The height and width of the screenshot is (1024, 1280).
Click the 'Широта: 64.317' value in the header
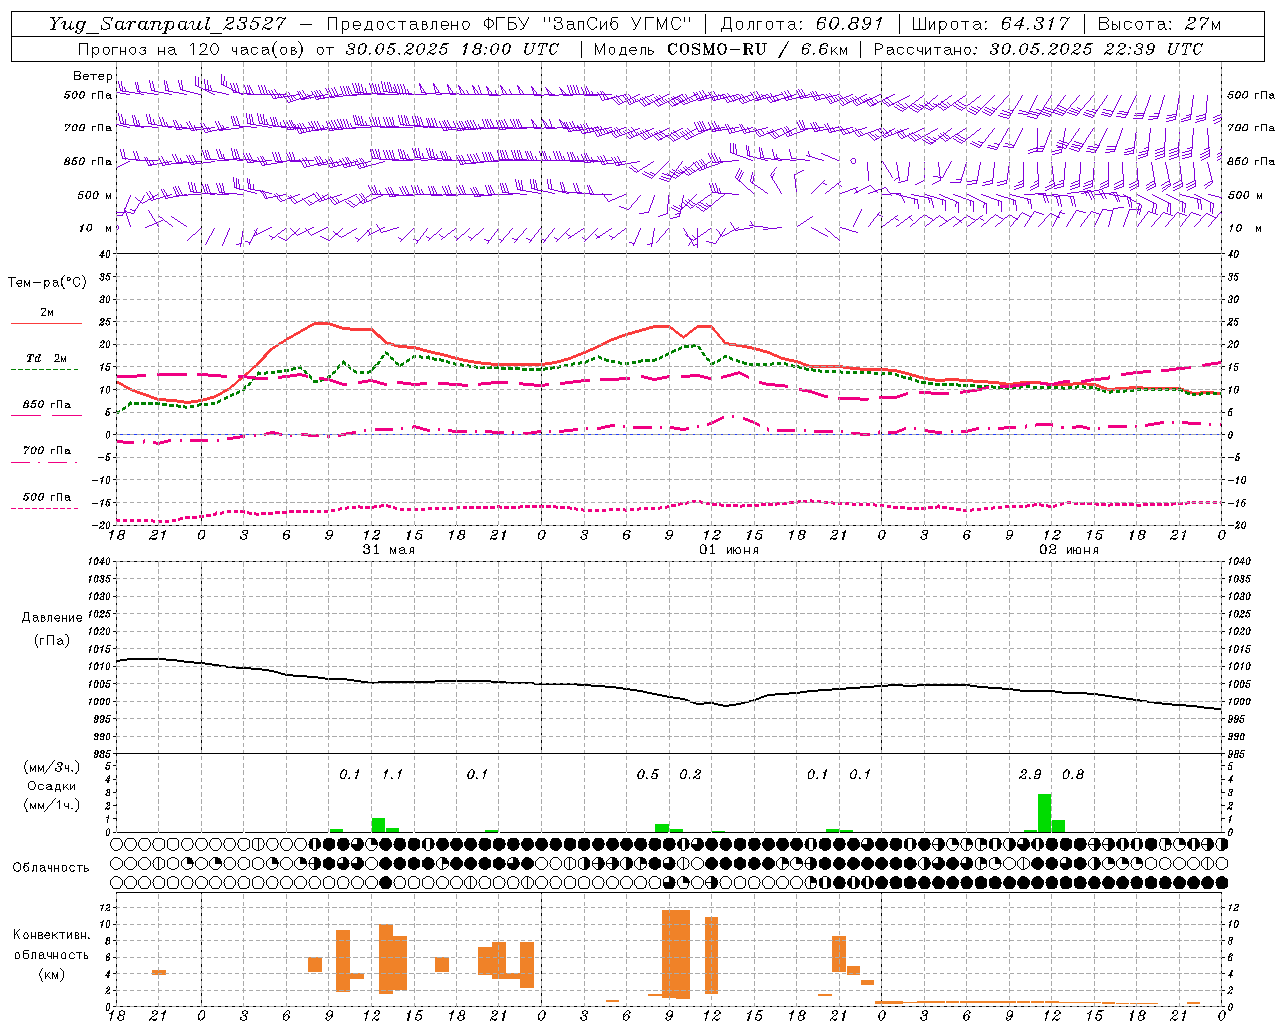pyautogui.click(x=991, y=24)
